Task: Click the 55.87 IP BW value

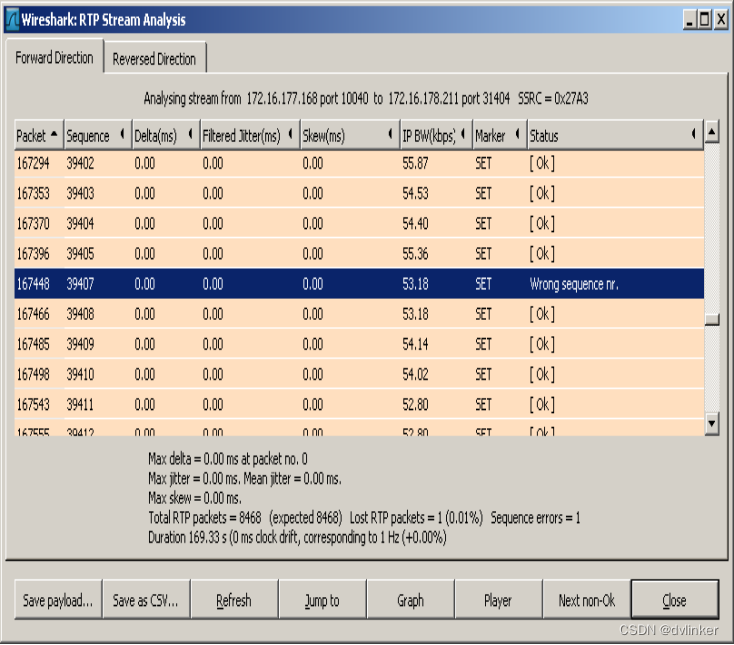Action: (x=415, y=163)
